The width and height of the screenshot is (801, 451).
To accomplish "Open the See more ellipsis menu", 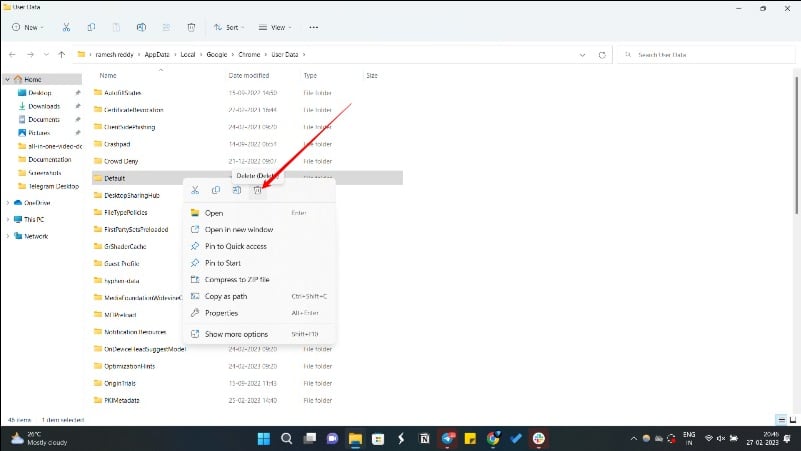I will coord(314,28).
